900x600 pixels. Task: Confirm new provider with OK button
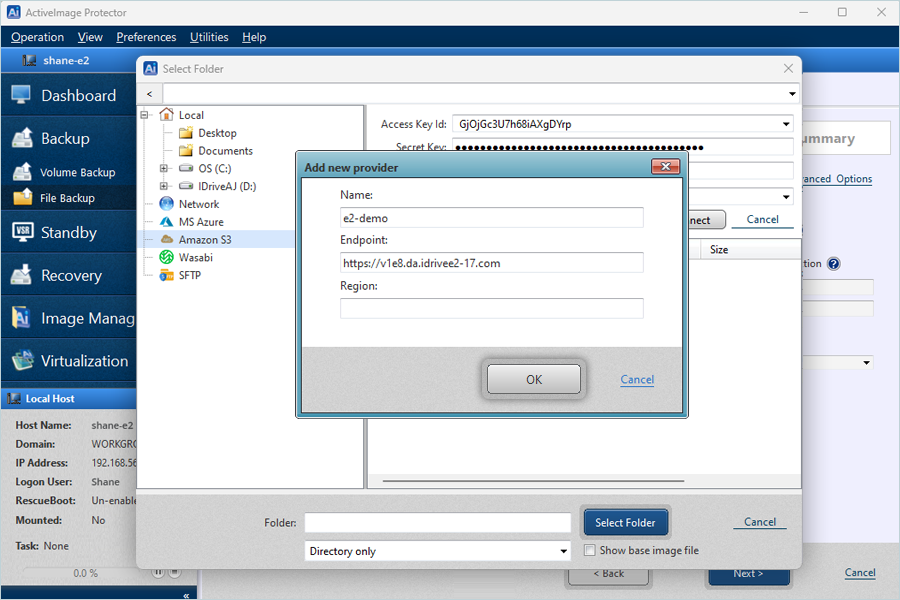pos(534,379)
